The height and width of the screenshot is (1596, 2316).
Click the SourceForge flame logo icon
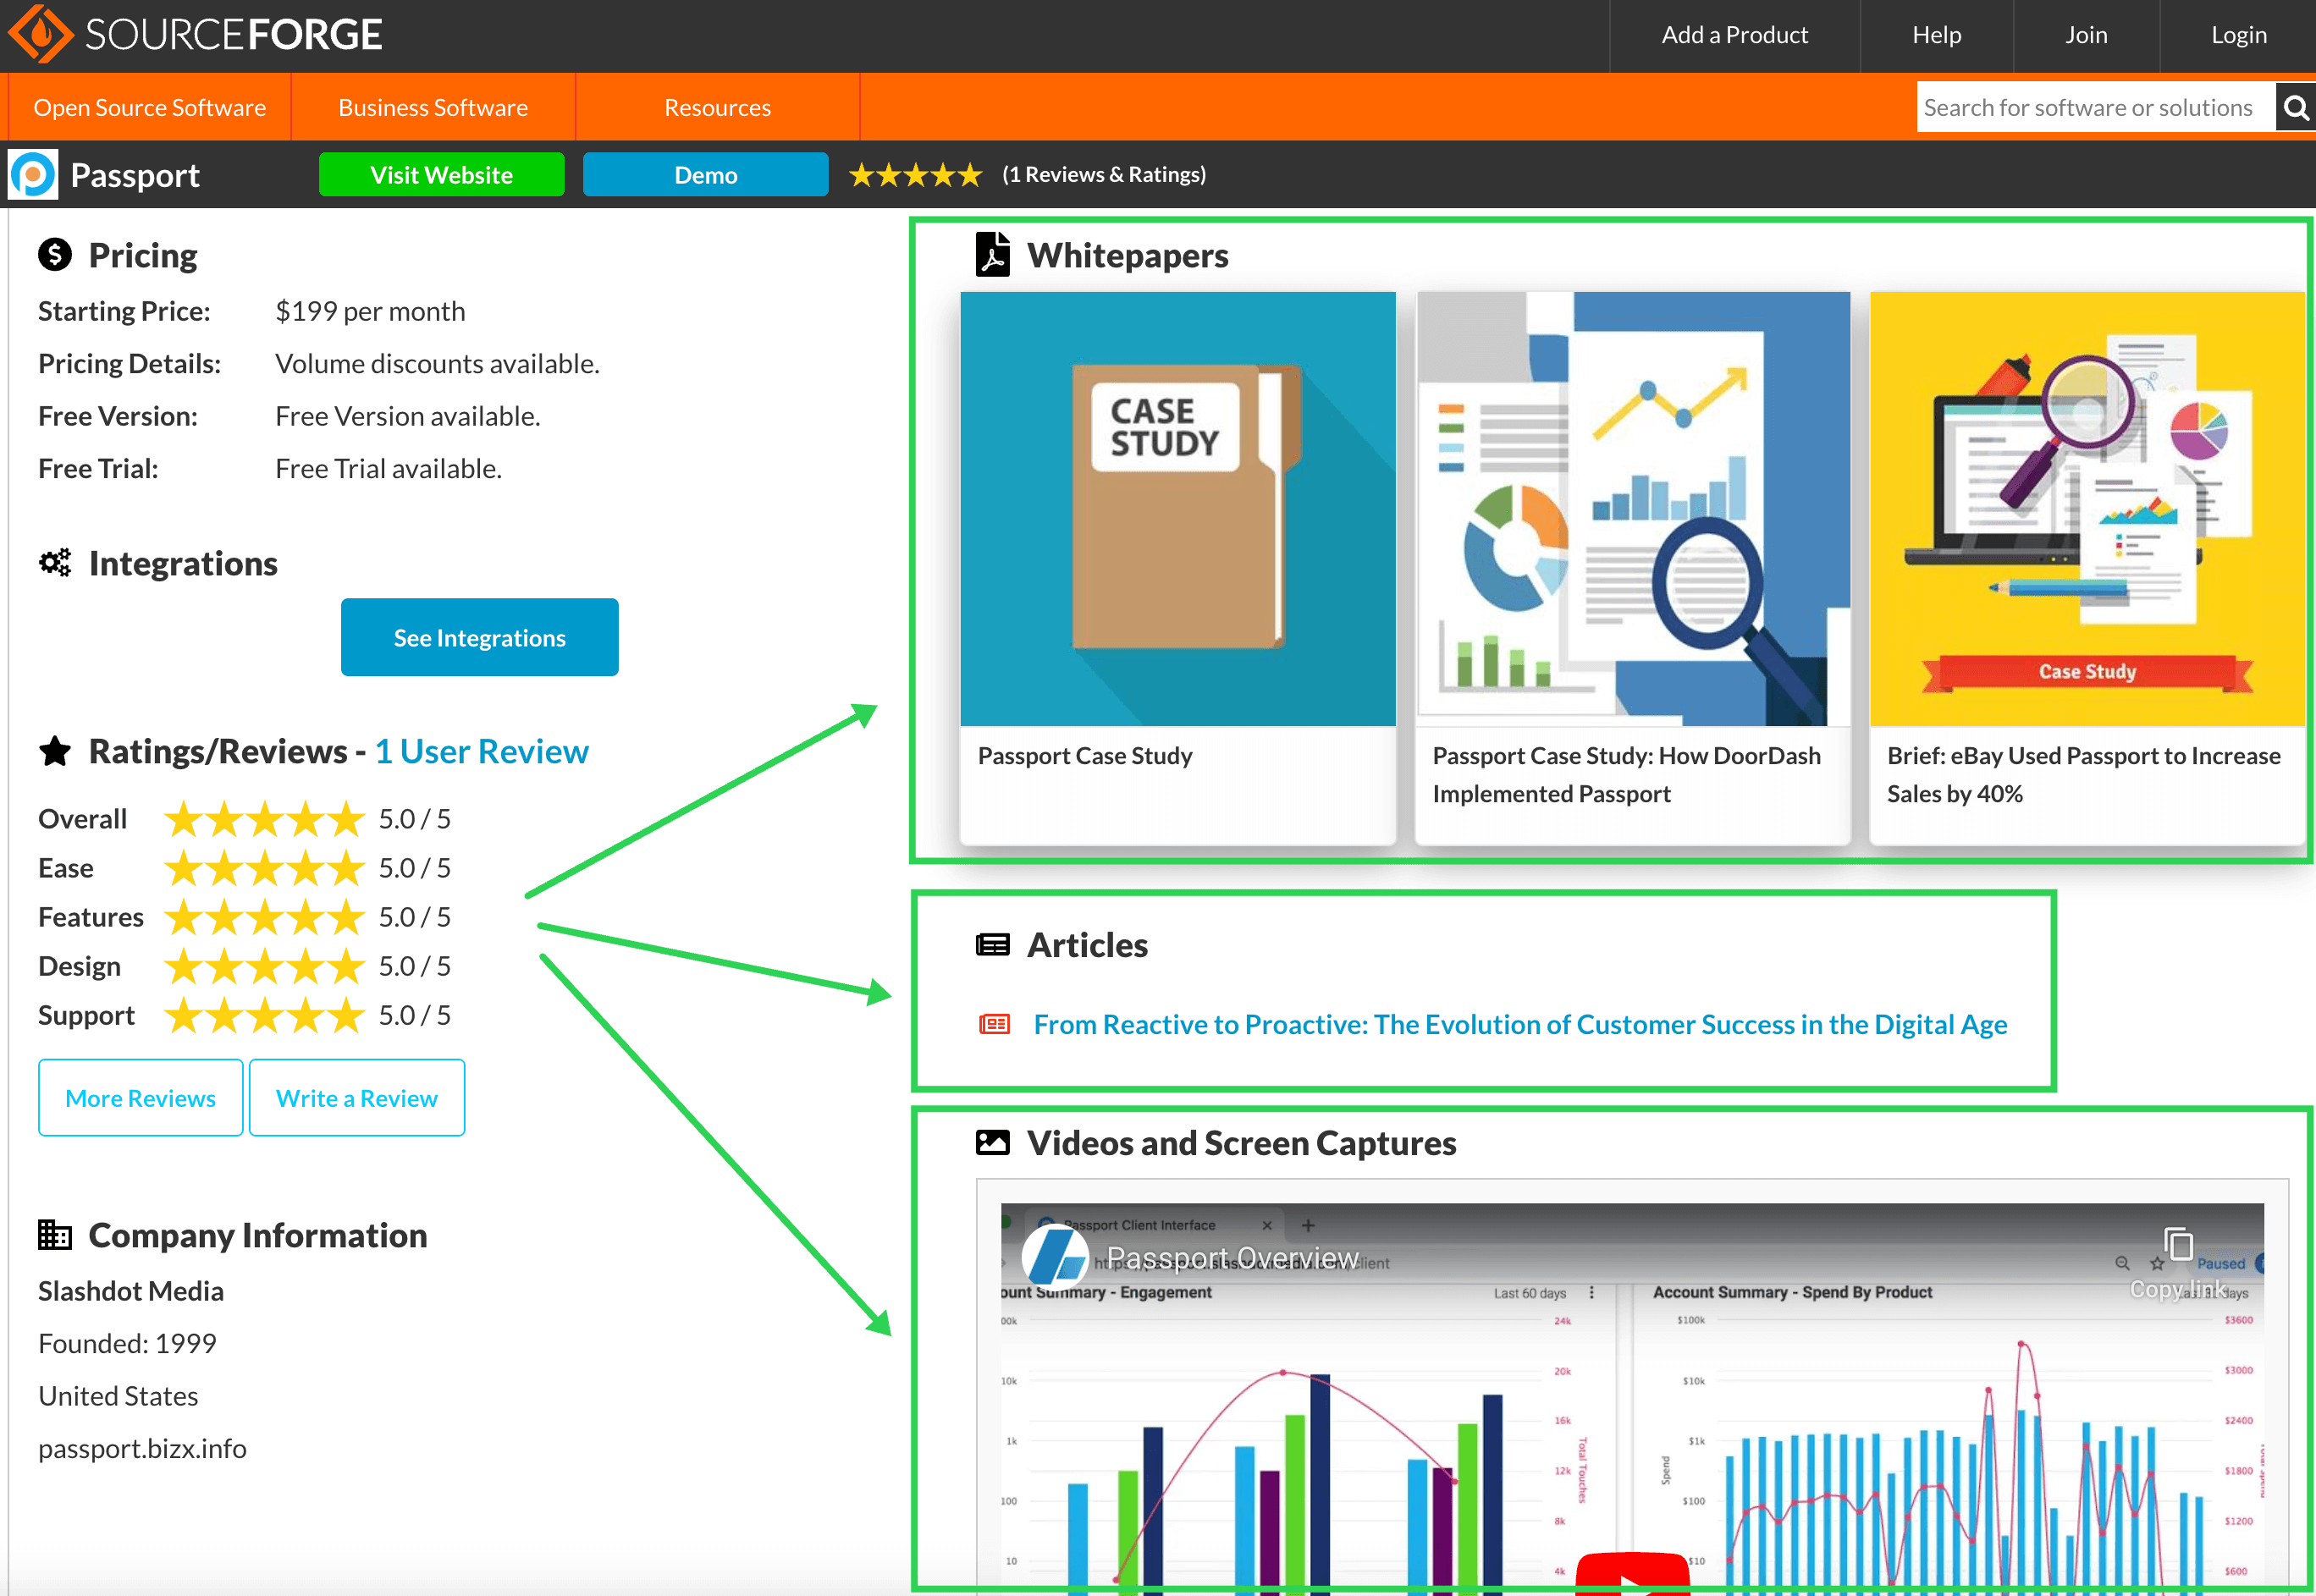coord(40,35)
